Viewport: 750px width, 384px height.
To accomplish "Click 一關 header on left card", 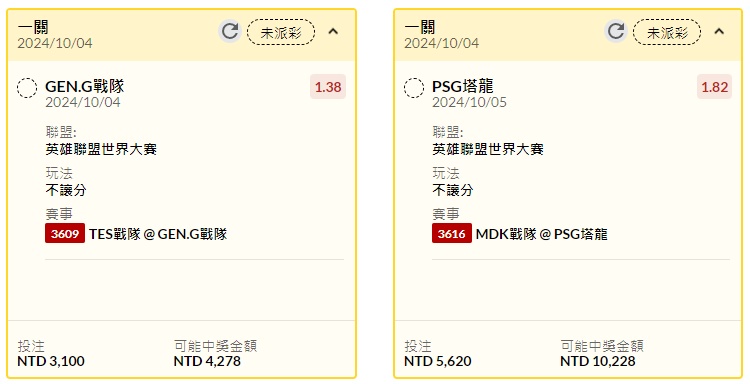I will tap(33, 27).
